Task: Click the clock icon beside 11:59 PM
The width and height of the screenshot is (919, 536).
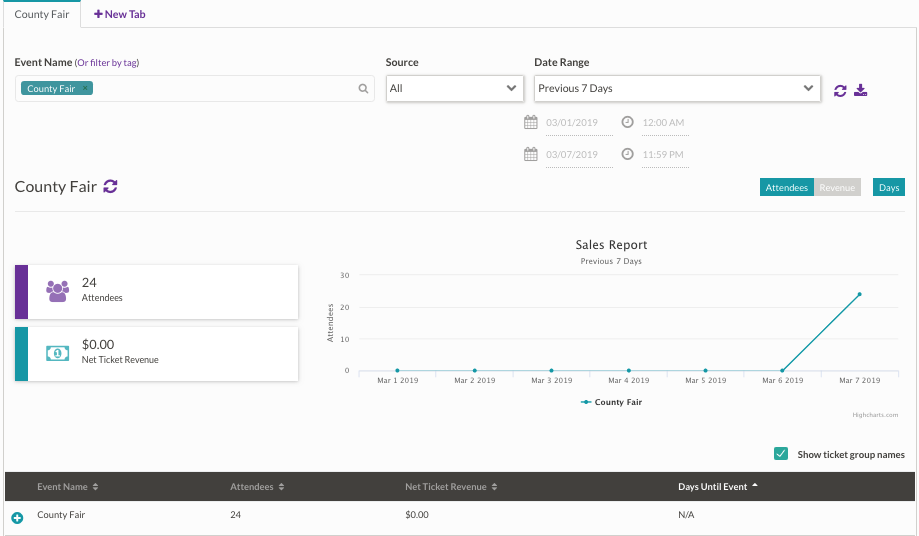Action: coord(627,155)
